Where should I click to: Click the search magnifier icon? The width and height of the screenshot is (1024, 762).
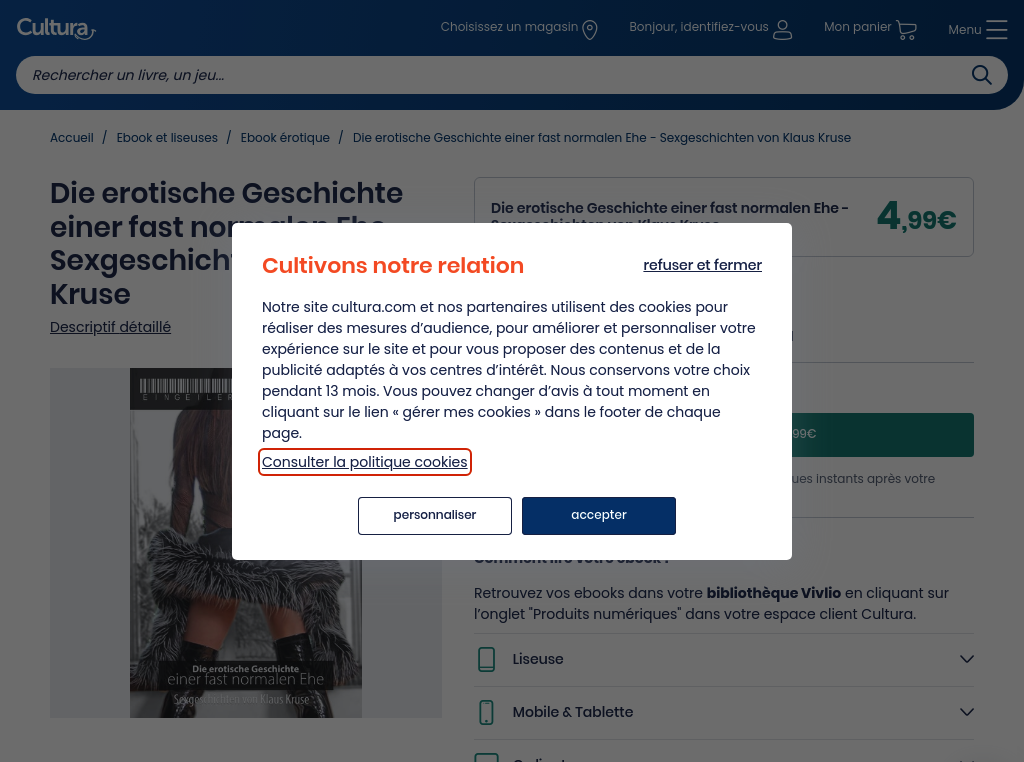(x=981, y=75)
